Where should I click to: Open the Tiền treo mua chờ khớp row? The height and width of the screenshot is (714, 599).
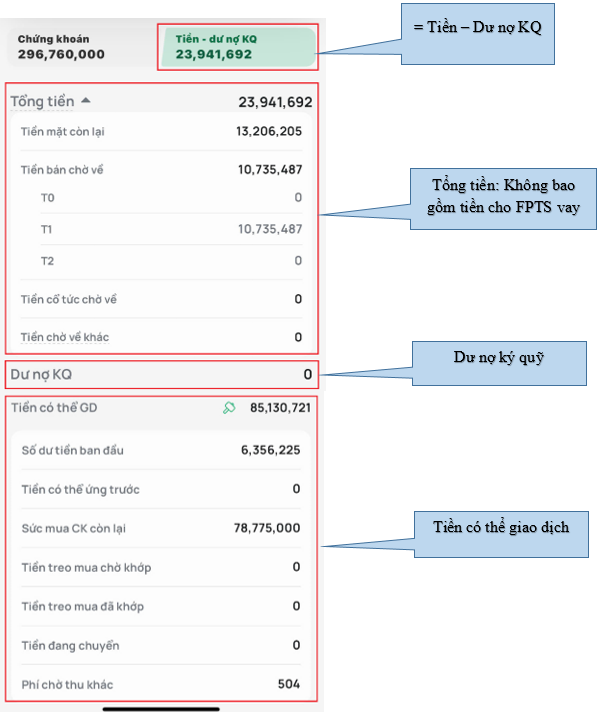coord(161,567)
